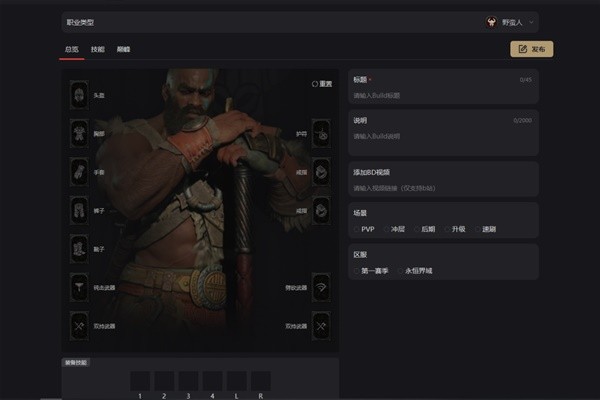Pick the left bottom dual-wield weapon (双持武器) slot
The width and height of the screenshot is (600, 400).
tap(80, 325)
